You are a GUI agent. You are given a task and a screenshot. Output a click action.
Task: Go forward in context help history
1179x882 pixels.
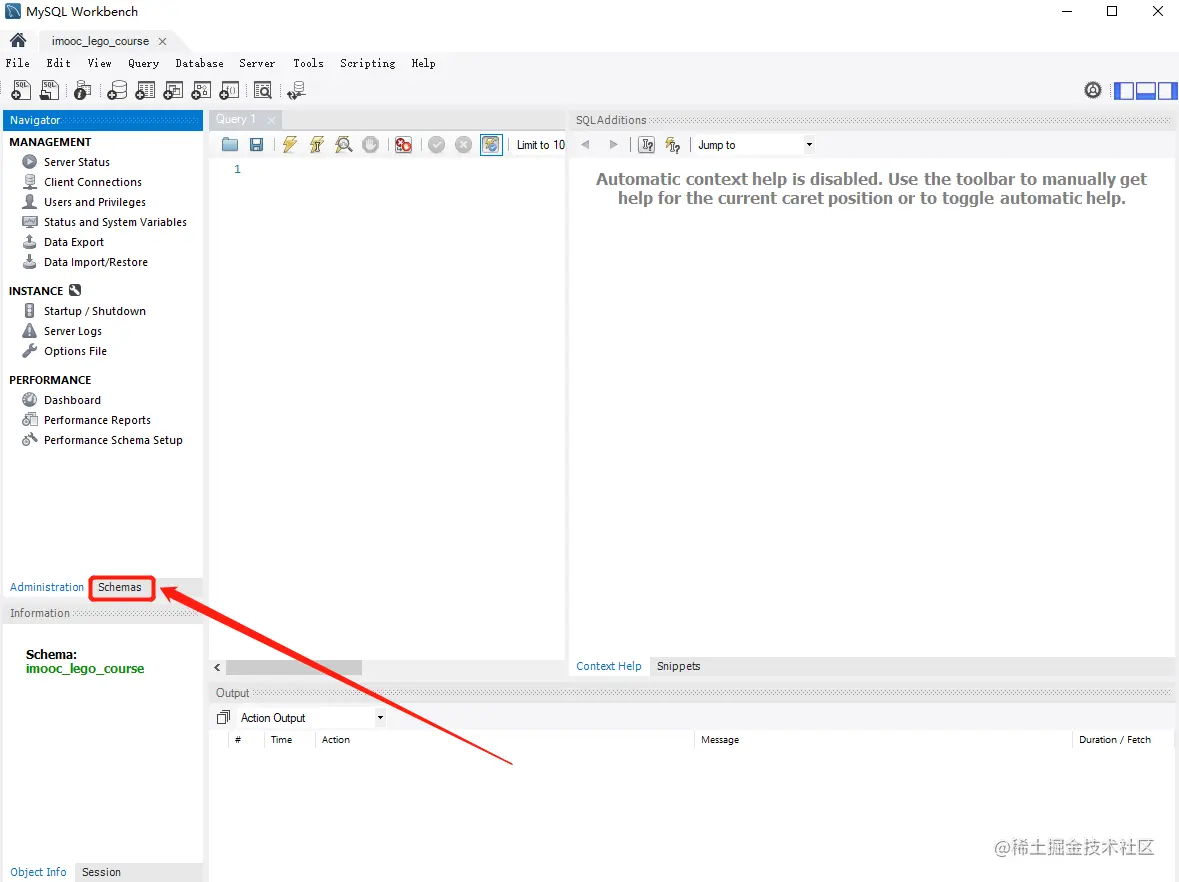[614, 144]
